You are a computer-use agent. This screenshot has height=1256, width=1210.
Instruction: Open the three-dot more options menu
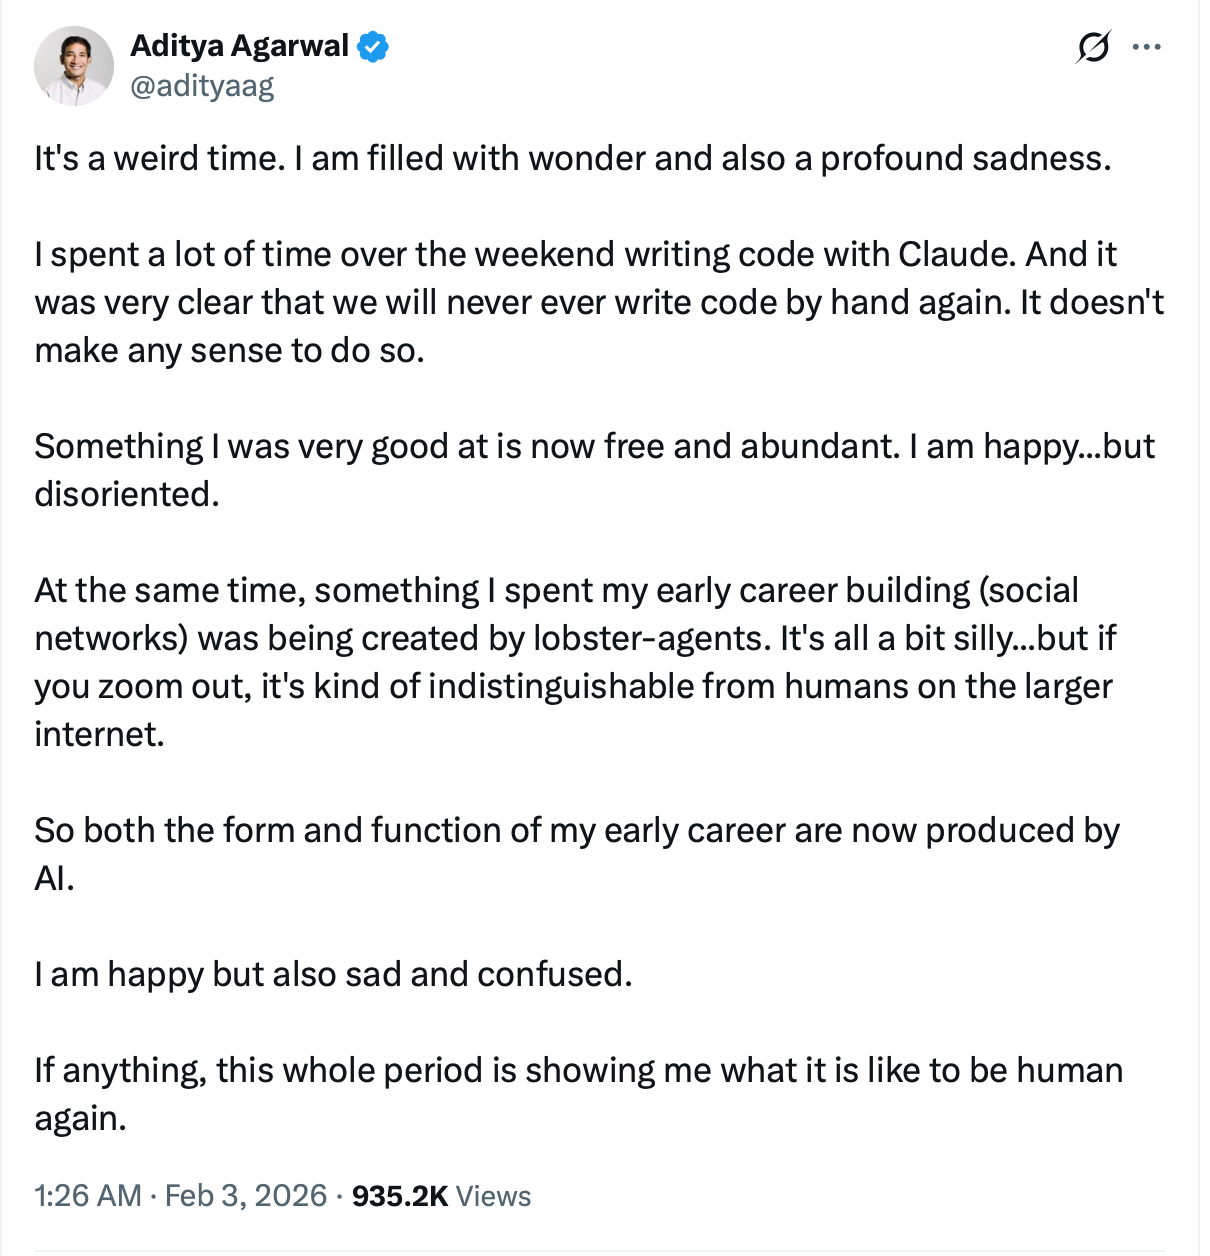1146,47
